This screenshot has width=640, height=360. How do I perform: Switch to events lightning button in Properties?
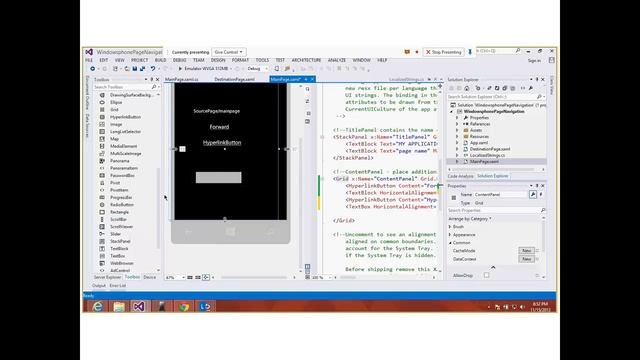point(541,195)
